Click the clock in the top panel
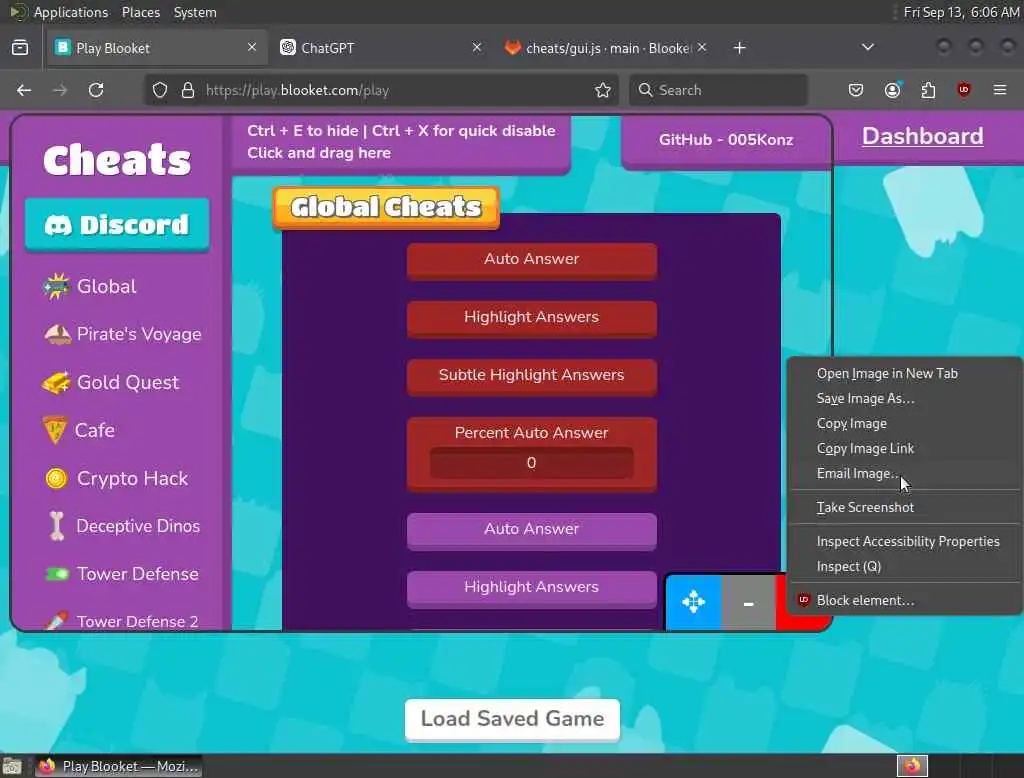 pyautogui.click(x=961, y=12)
